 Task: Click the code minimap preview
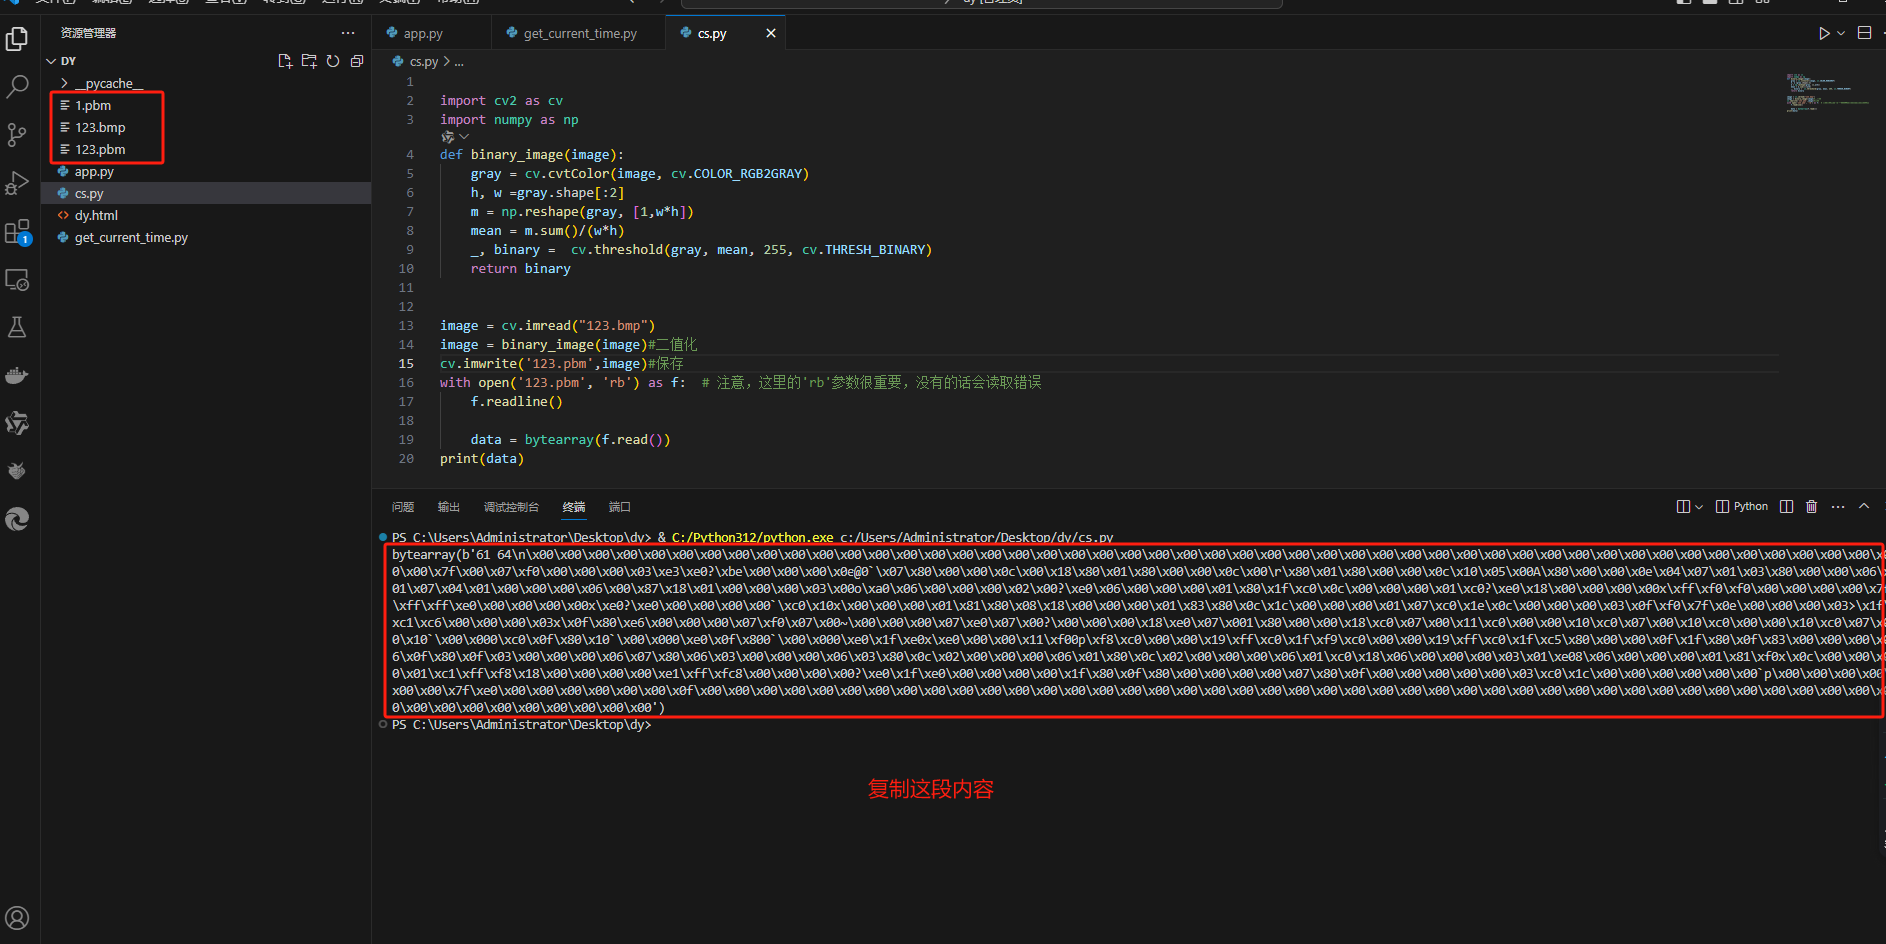coord(1827,92)
